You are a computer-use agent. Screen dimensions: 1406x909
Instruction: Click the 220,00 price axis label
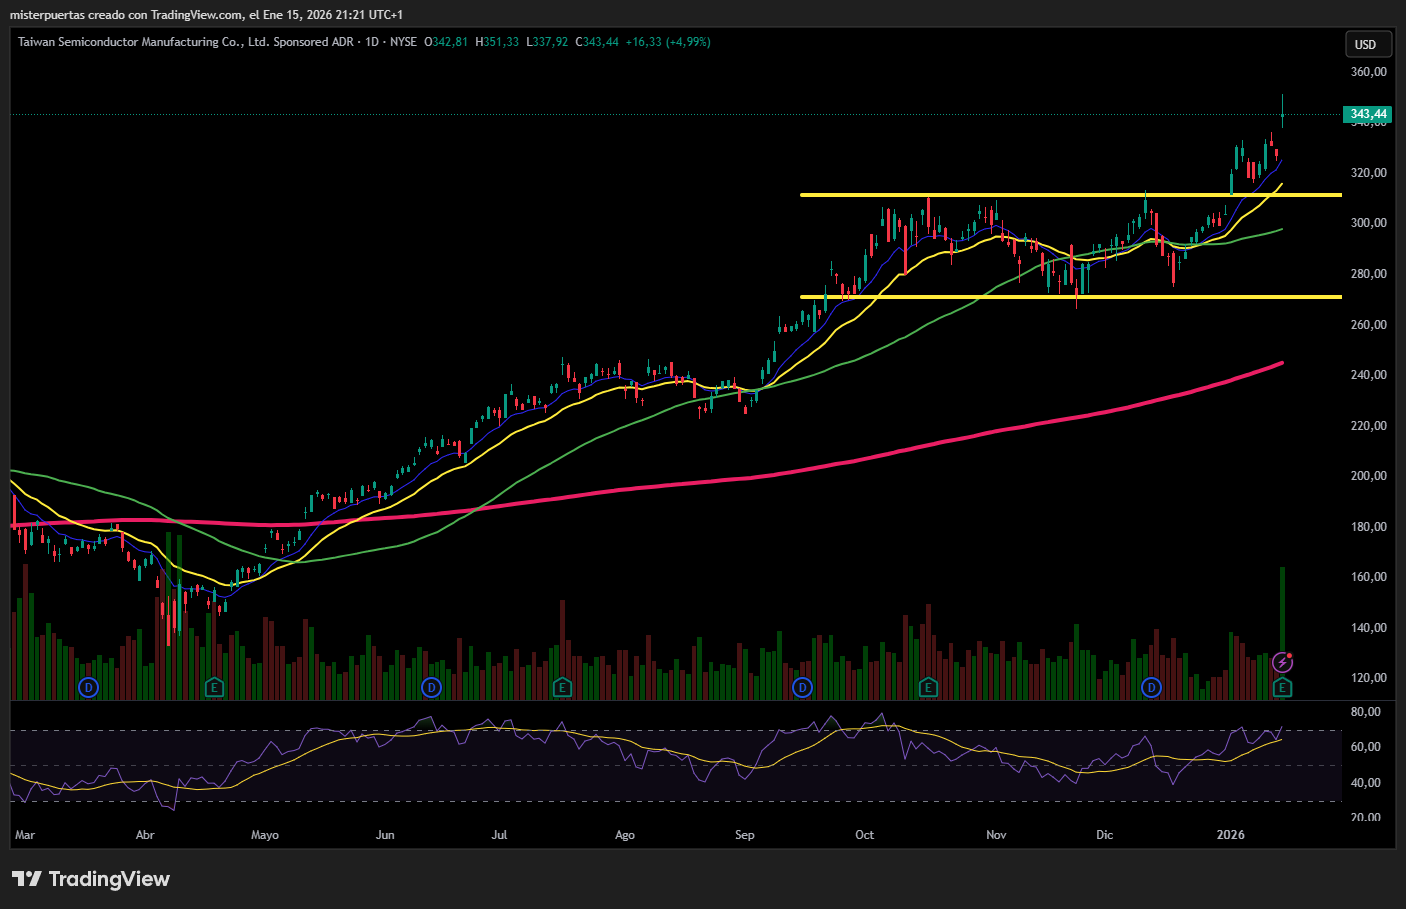click(x=1368, y=426)
